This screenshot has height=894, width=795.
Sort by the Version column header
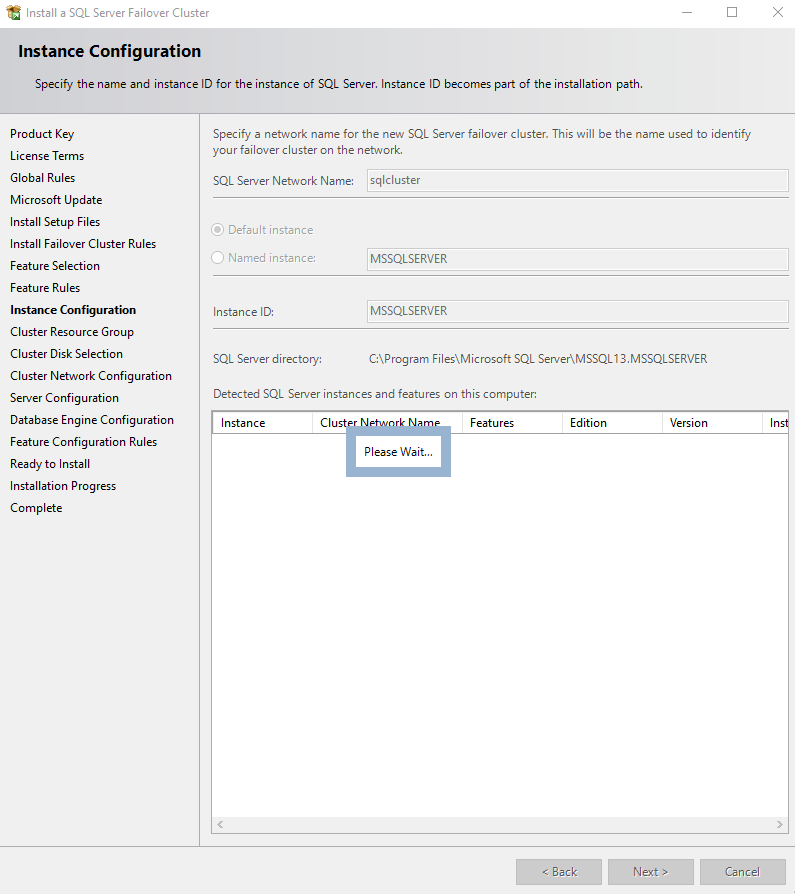(x=712, y=423)
